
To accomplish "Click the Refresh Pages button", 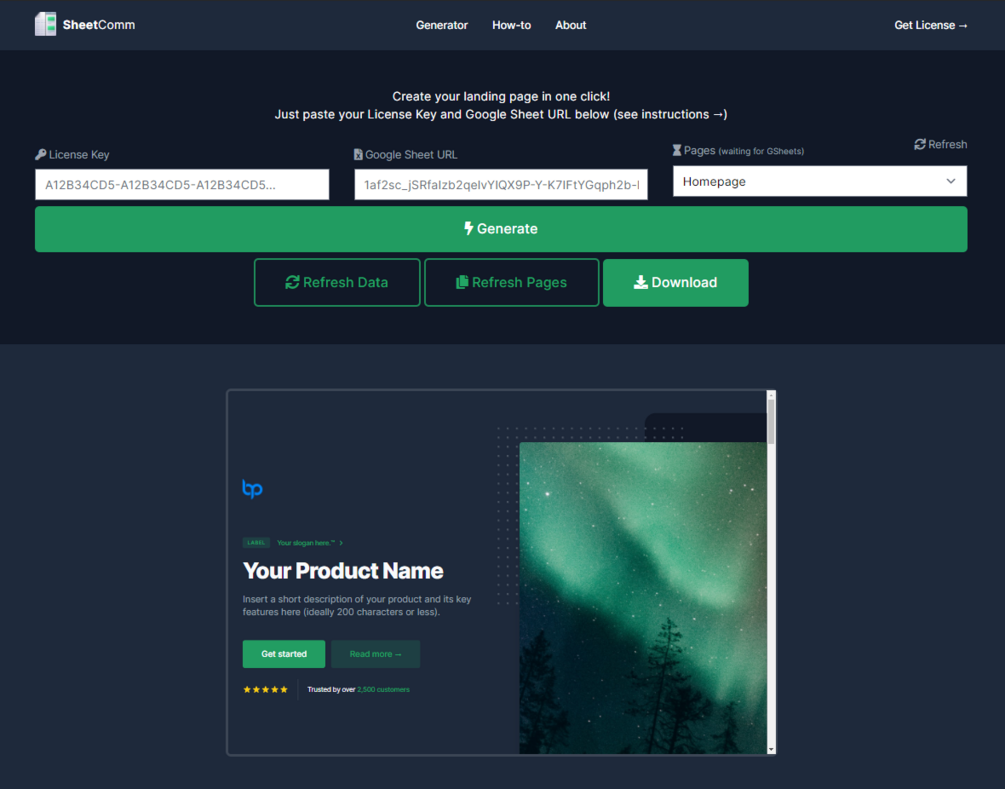I will coord(511,283).
